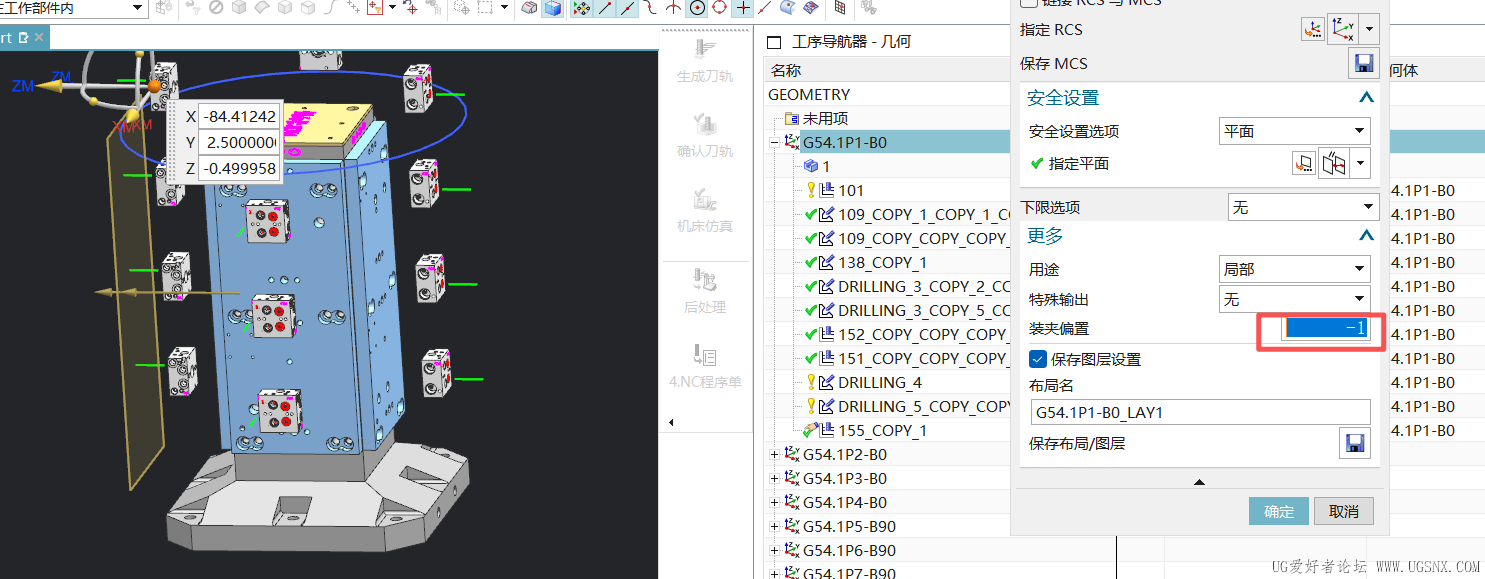1485x579 pixels.
Task: Toggle the Enable Snap Point icon
Action: click(x=583, y=9)
